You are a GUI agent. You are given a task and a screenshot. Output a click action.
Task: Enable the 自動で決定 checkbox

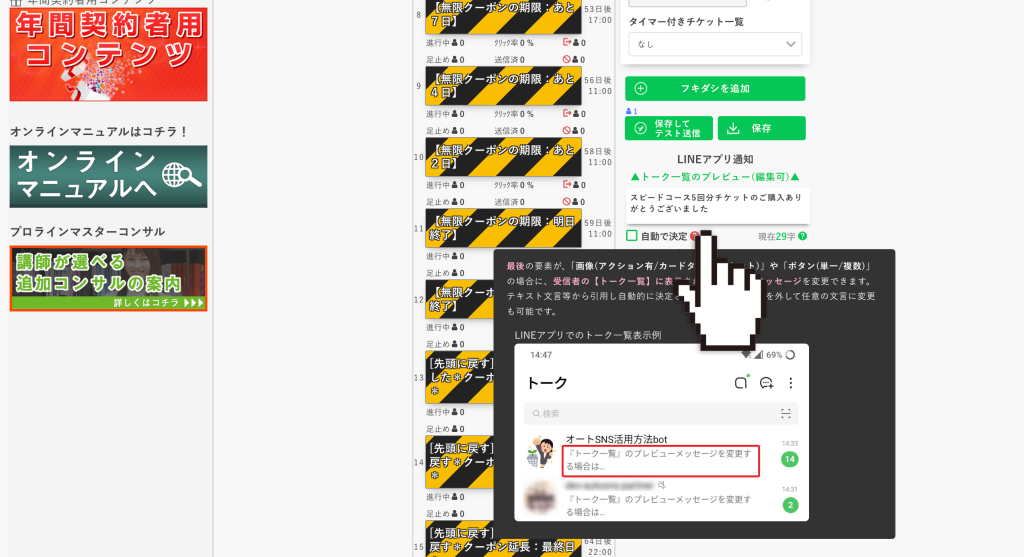coord(632,236)
